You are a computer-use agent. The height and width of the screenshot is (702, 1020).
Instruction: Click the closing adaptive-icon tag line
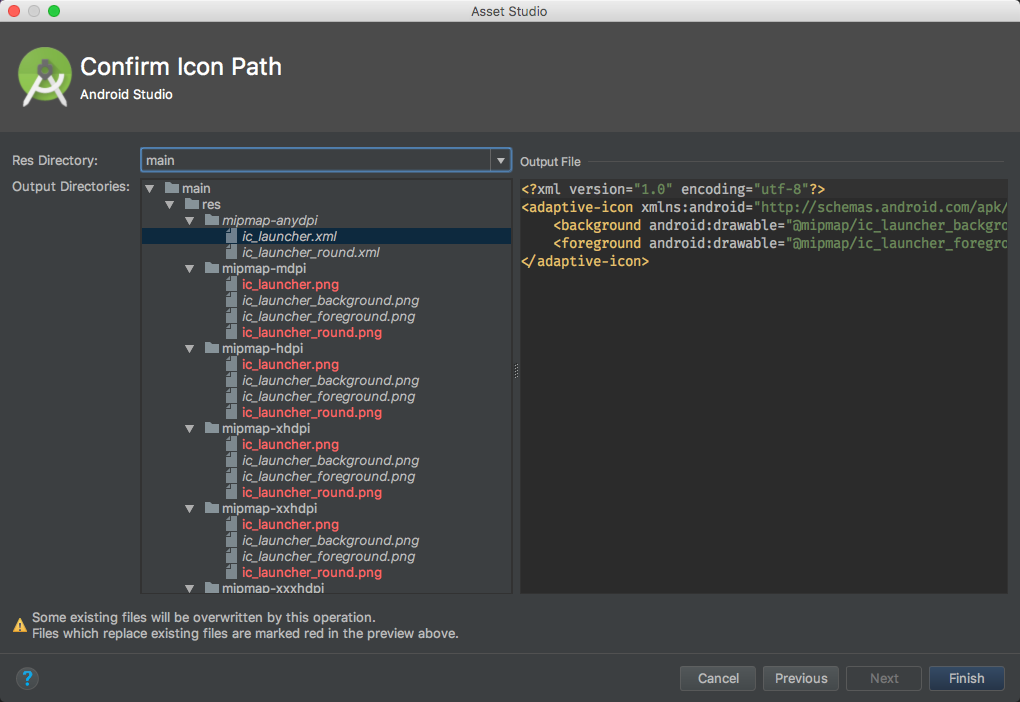click(585, 262)
